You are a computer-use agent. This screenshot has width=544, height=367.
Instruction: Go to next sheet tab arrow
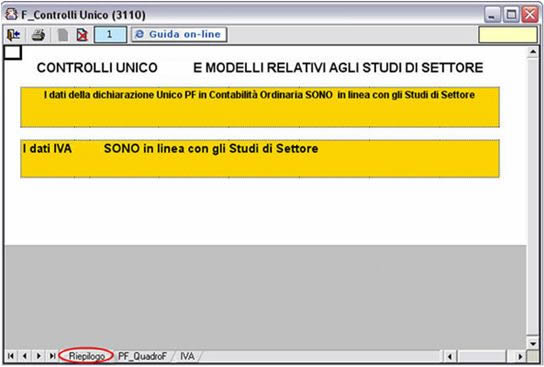pyautogui.click(x=39, y=356)
